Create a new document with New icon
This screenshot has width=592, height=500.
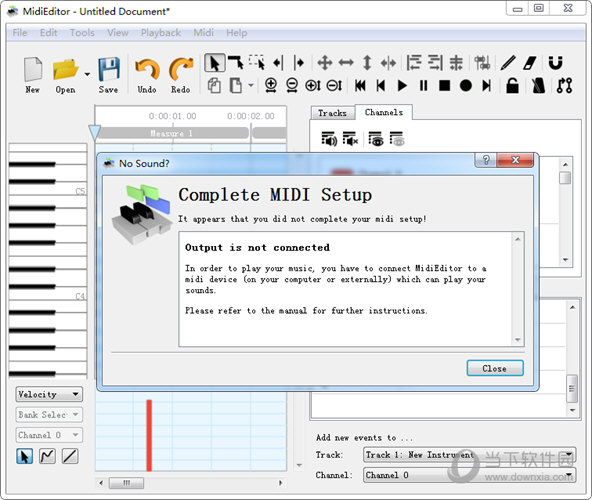(32, 75)
